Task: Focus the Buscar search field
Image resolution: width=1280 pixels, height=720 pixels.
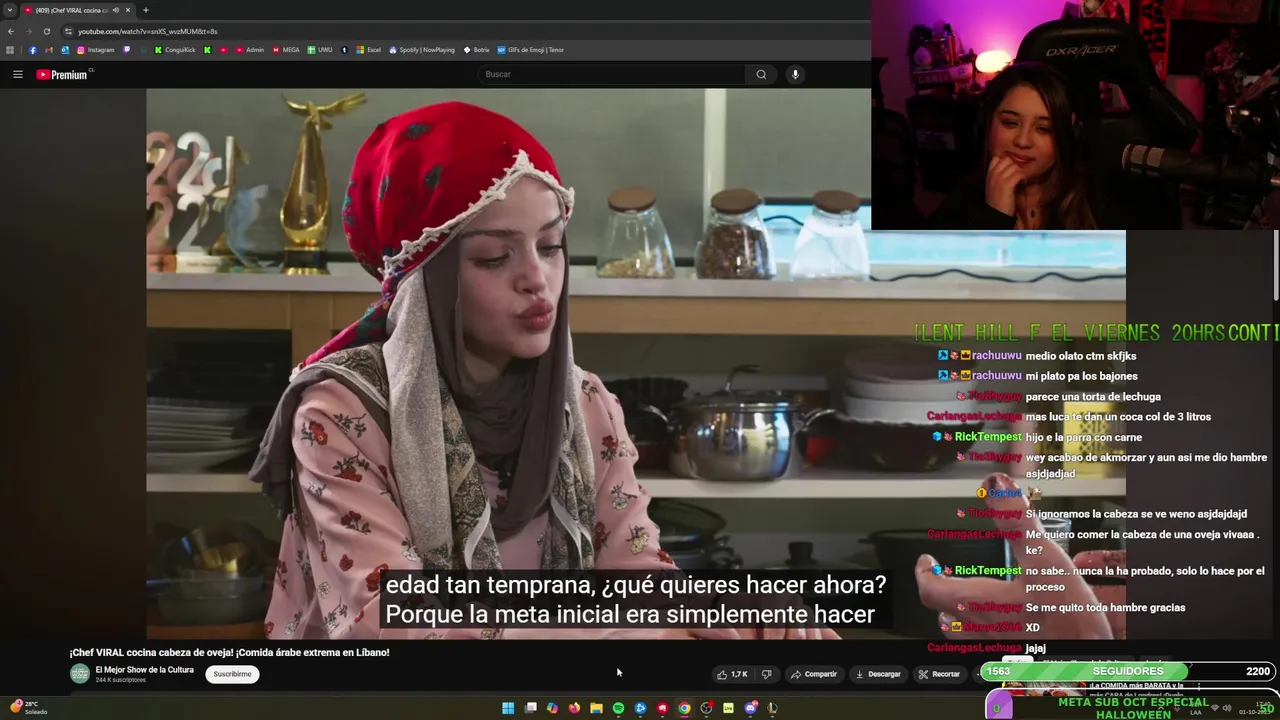Action: [612, 74]
